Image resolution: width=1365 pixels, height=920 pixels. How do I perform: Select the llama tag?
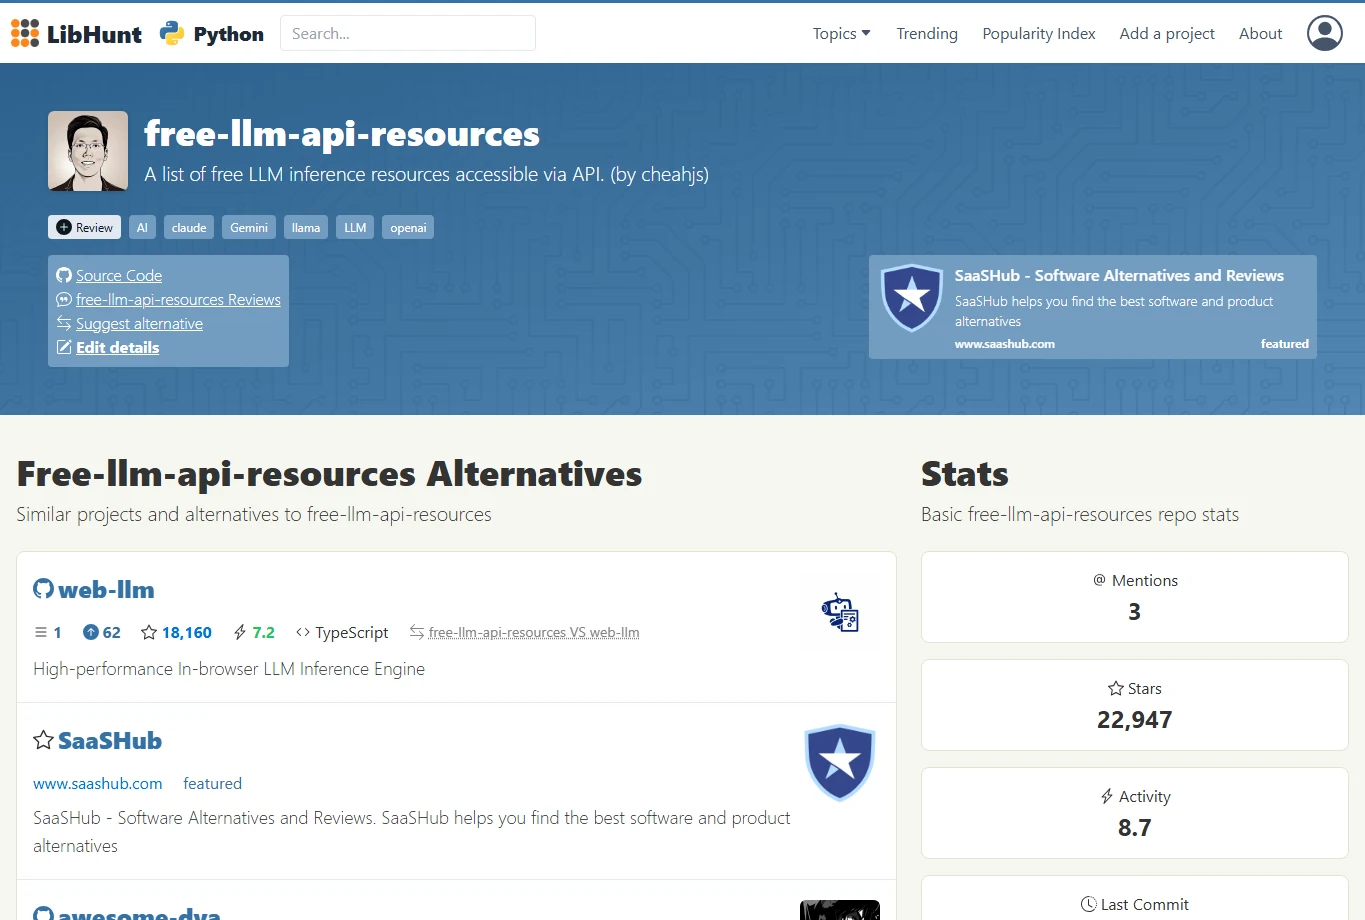tap(306, 227)
